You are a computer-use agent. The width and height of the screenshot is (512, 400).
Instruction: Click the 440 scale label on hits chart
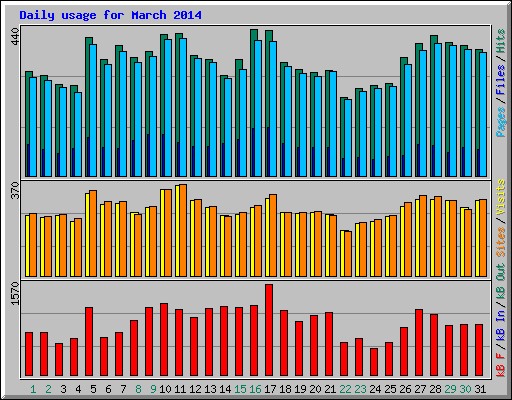[15, 37]
